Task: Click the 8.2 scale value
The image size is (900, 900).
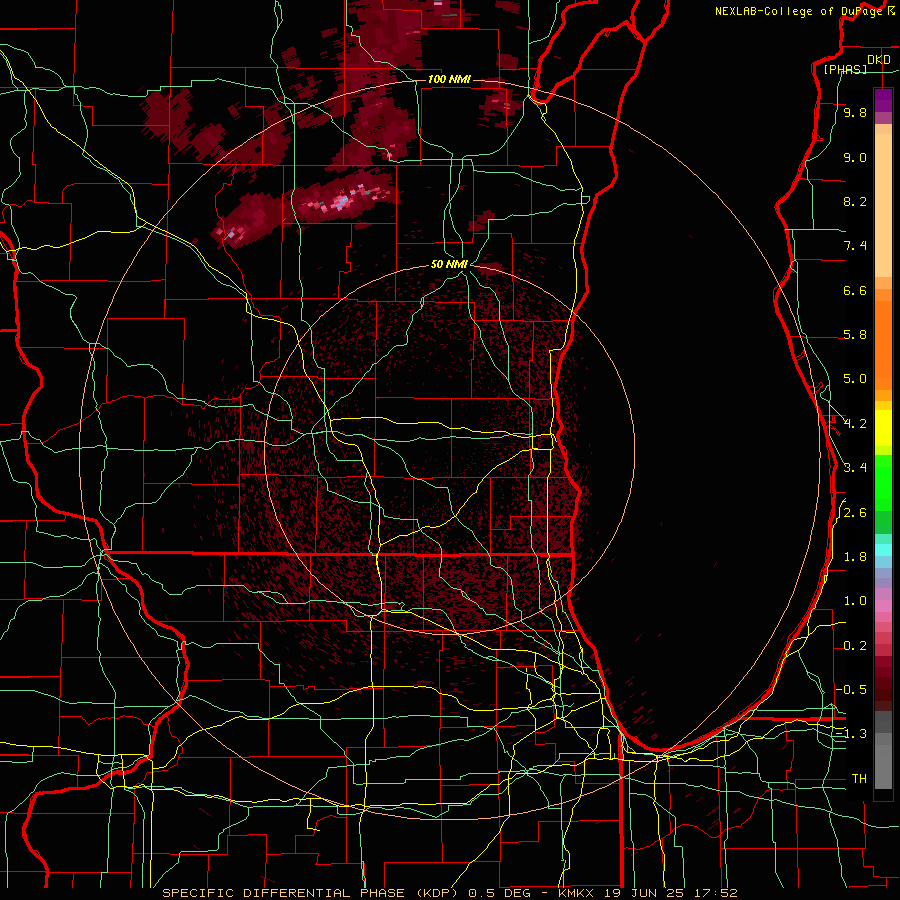Action: click(855, 201)
